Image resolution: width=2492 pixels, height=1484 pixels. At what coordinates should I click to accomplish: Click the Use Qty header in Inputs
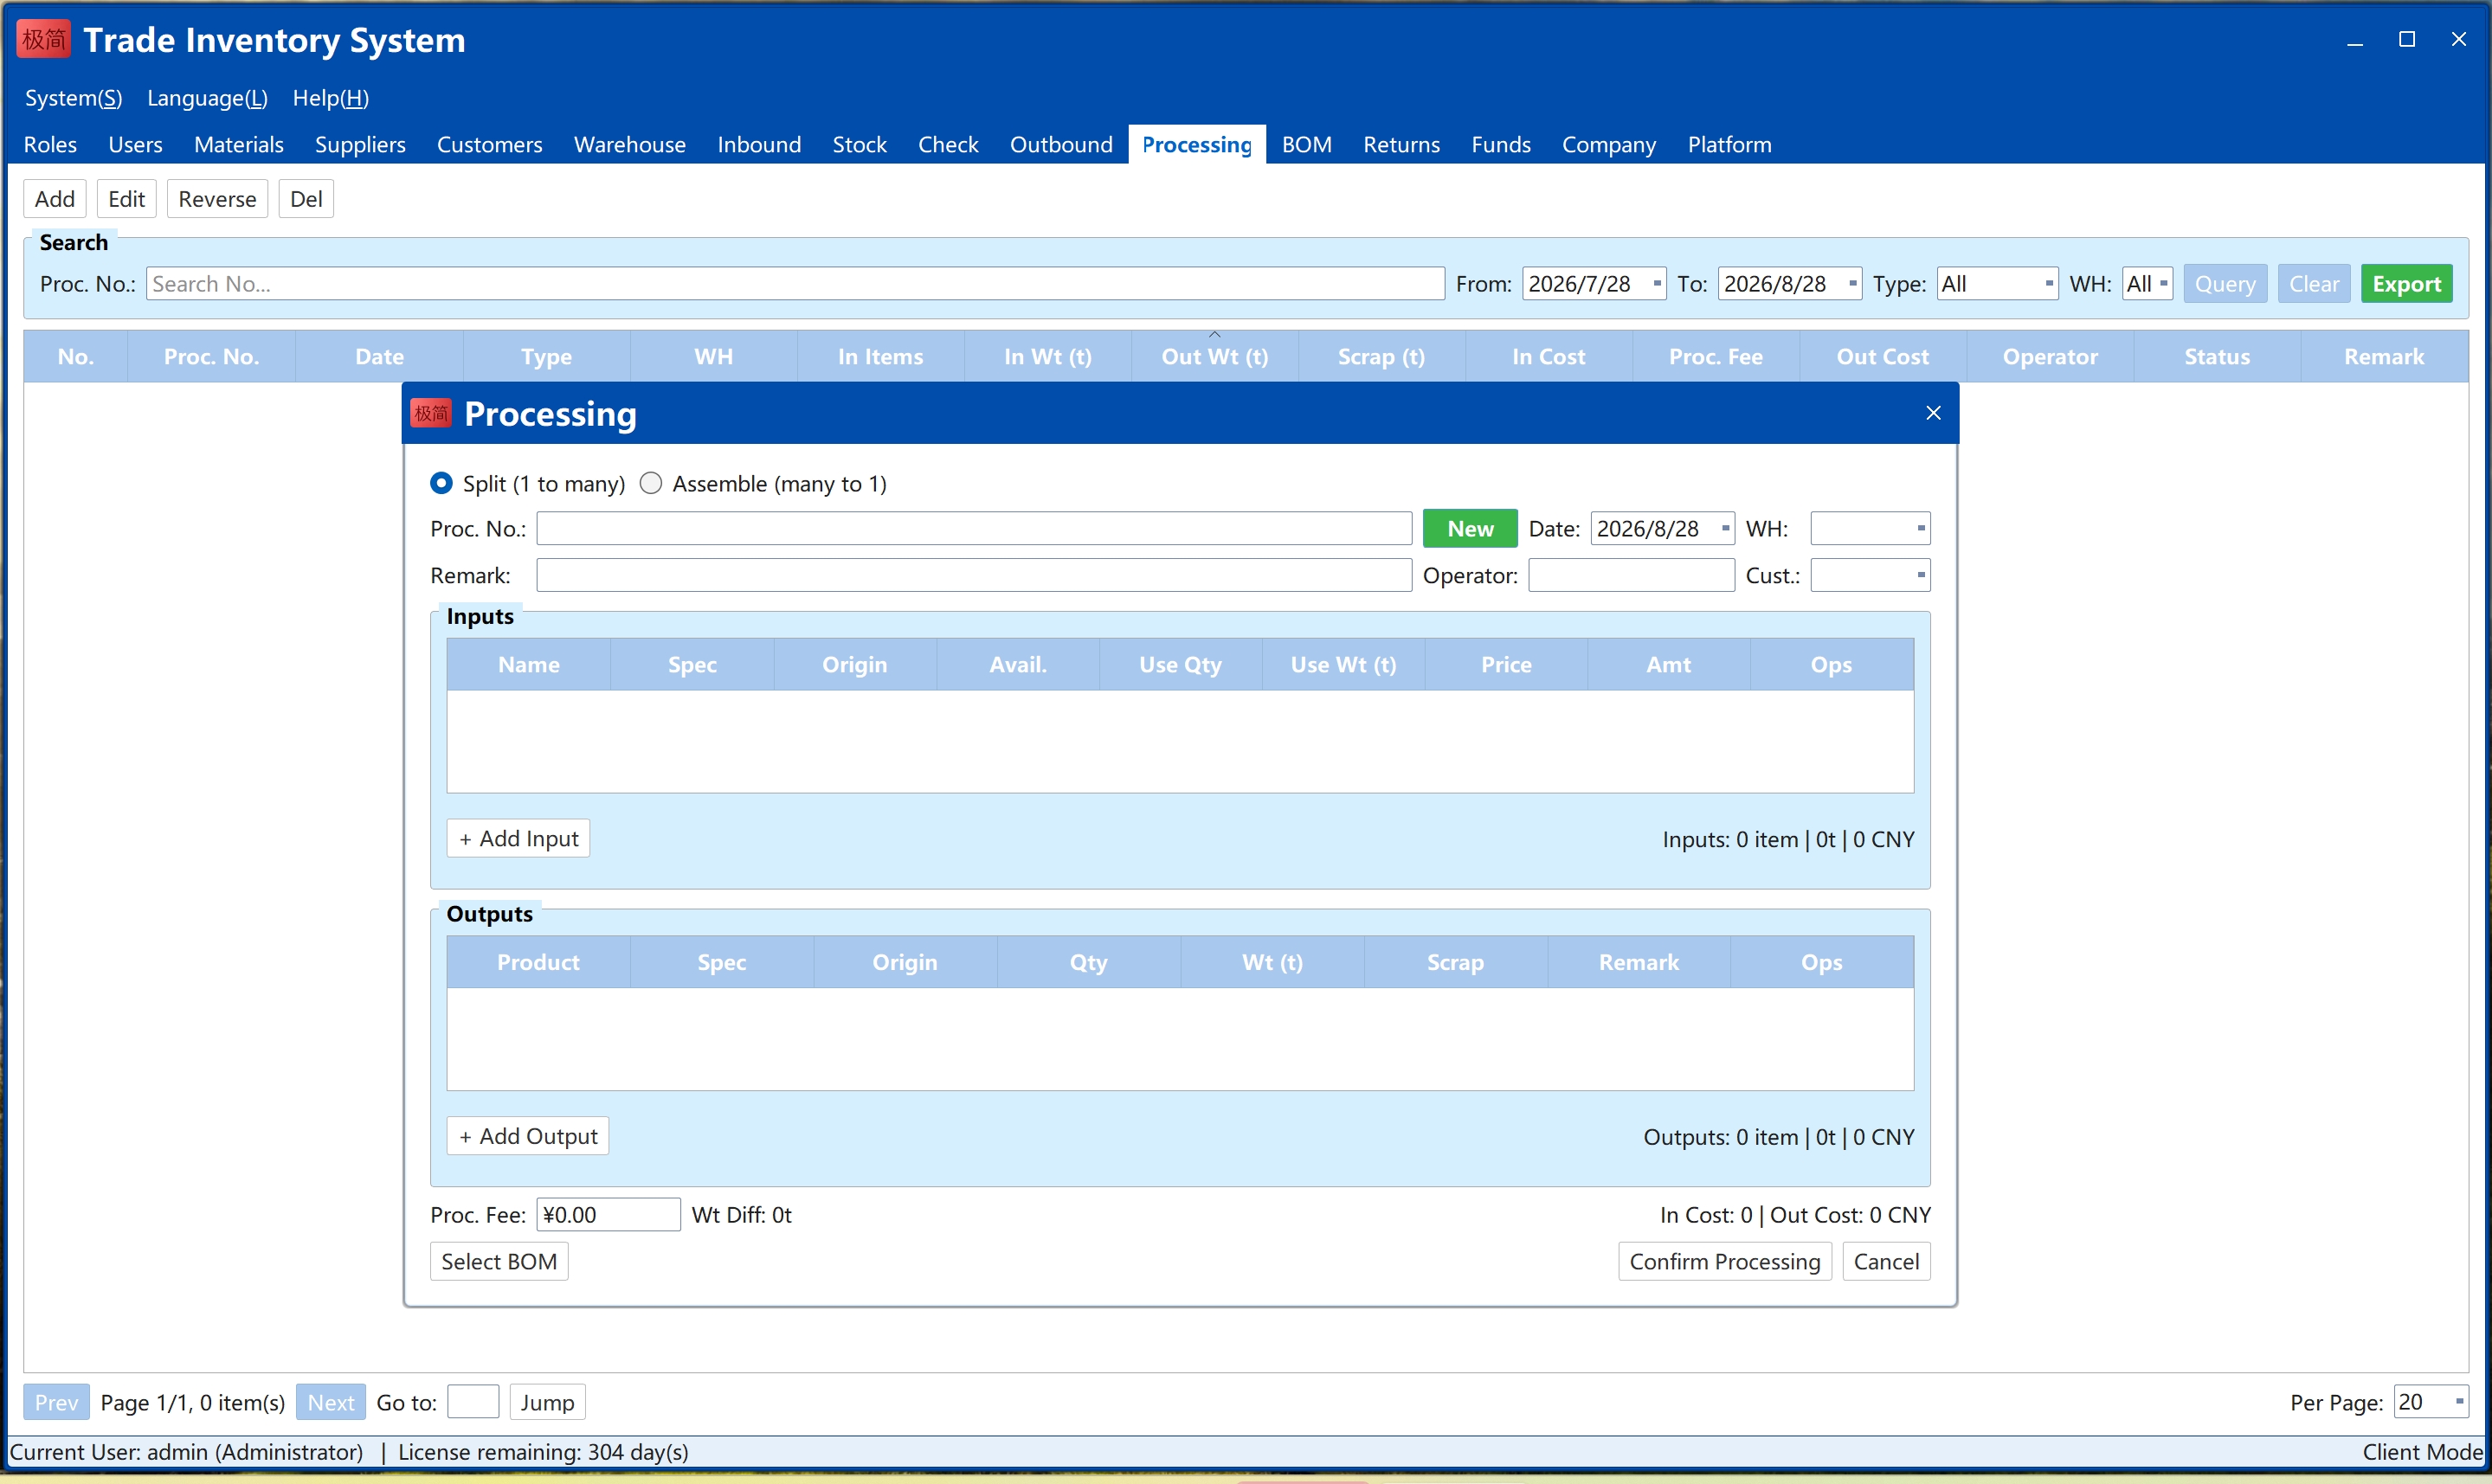[1180, 664]
